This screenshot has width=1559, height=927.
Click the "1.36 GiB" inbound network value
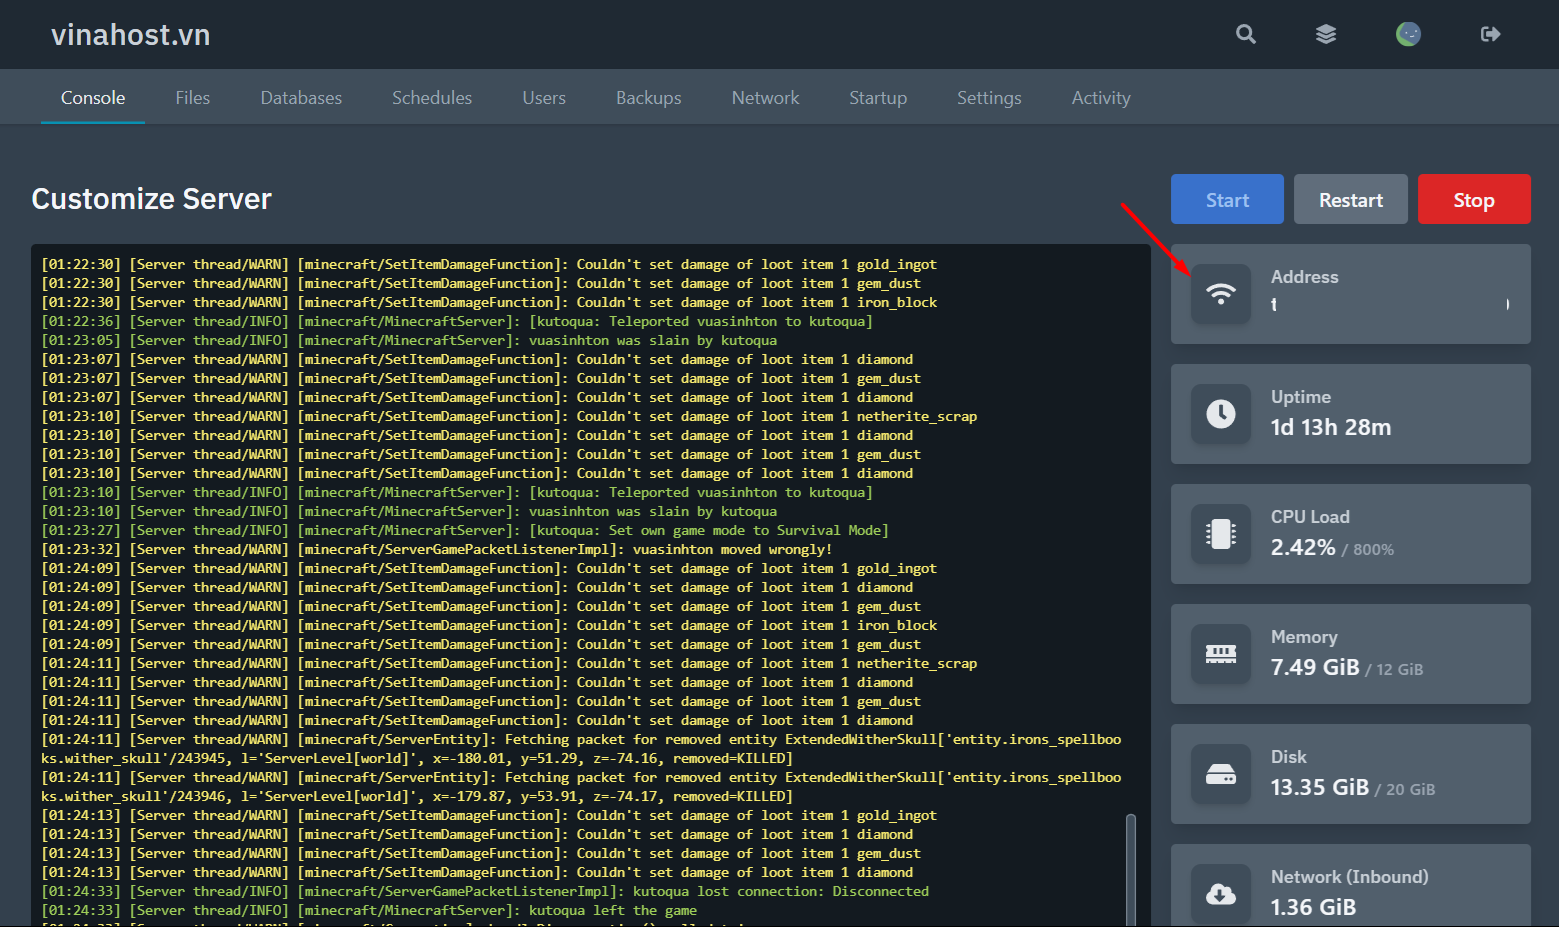pos(1313,907)
